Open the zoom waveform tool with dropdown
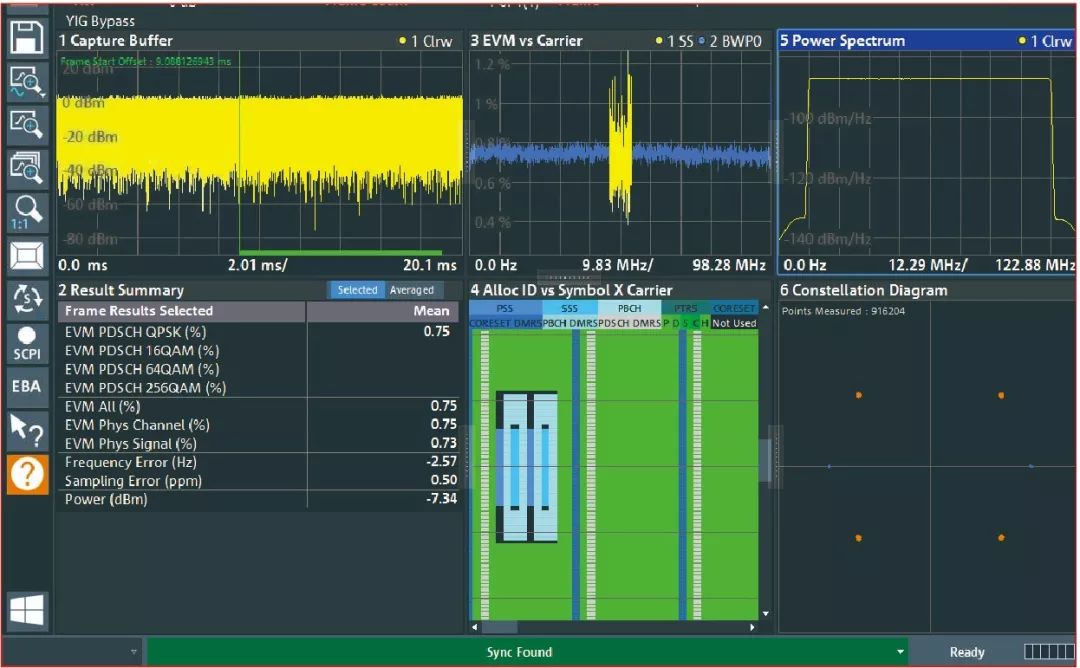 [x=27, y=81]
